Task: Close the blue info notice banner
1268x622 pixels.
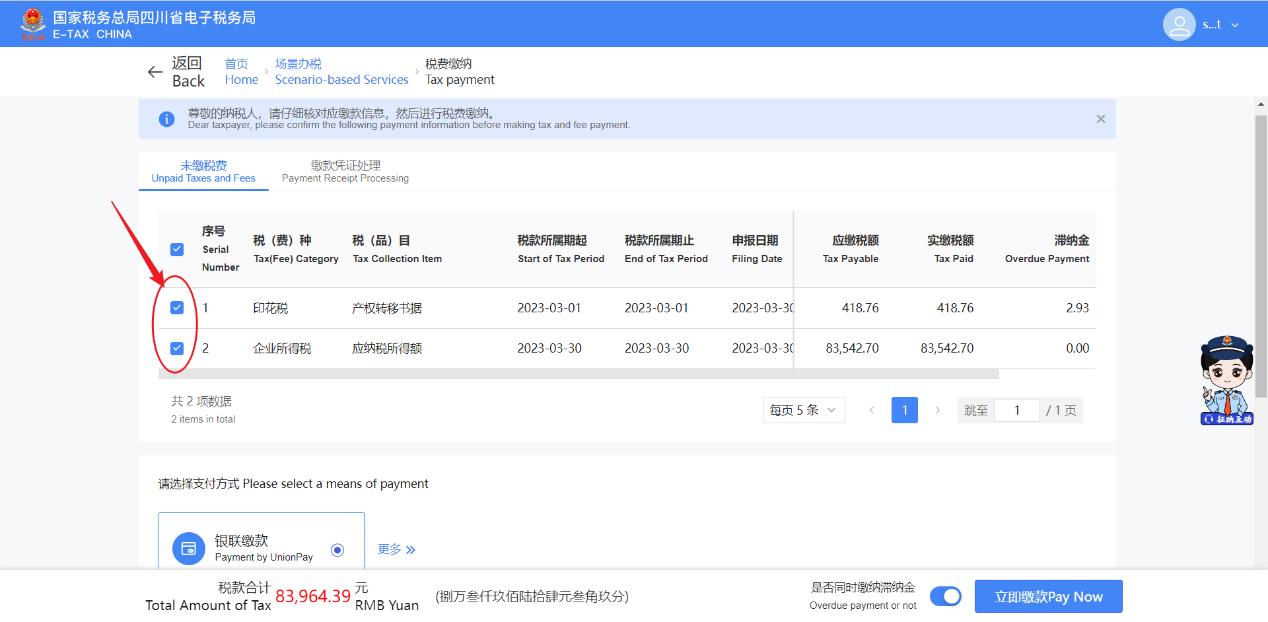Action: tap(1100, 119)
